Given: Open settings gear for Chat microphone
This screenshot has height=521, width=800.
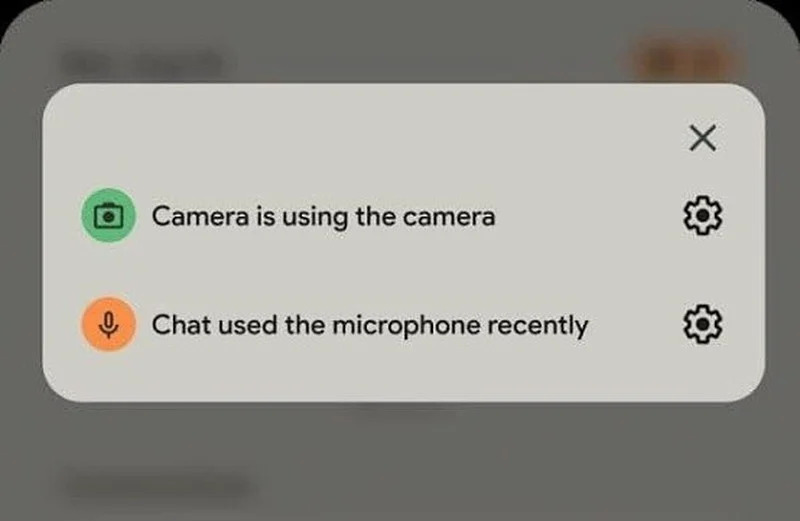Looking at the screenshot, I should (x=703, y=324).
